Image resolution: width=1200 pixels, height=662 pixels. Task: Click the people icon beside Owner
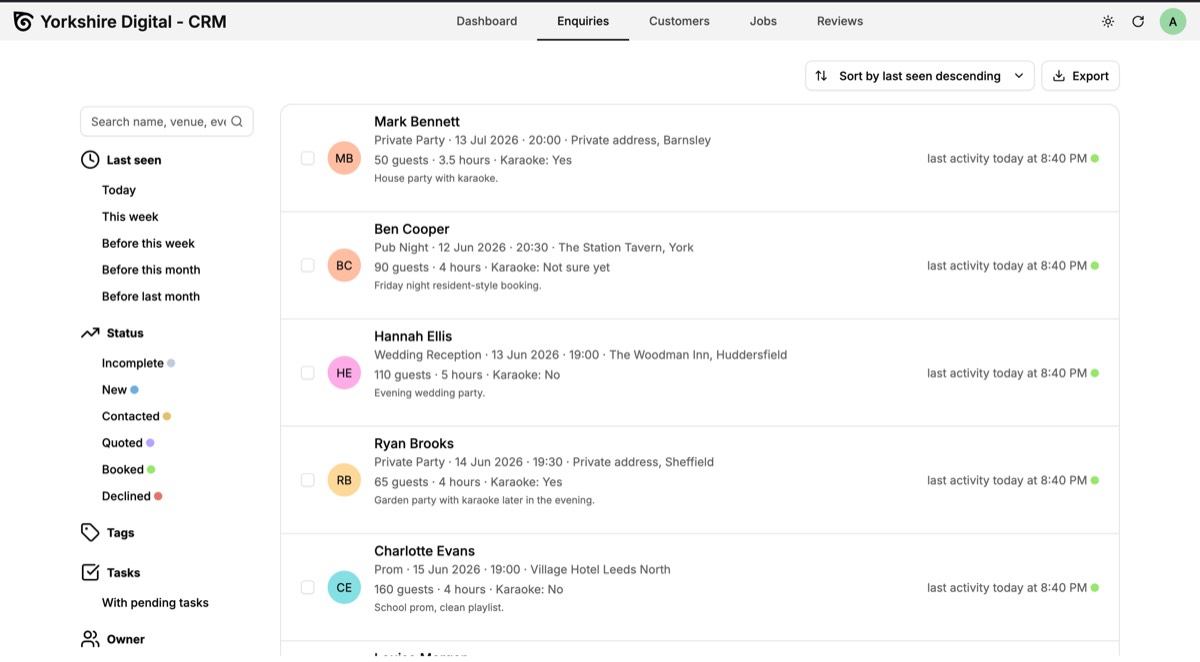point(90,639)
